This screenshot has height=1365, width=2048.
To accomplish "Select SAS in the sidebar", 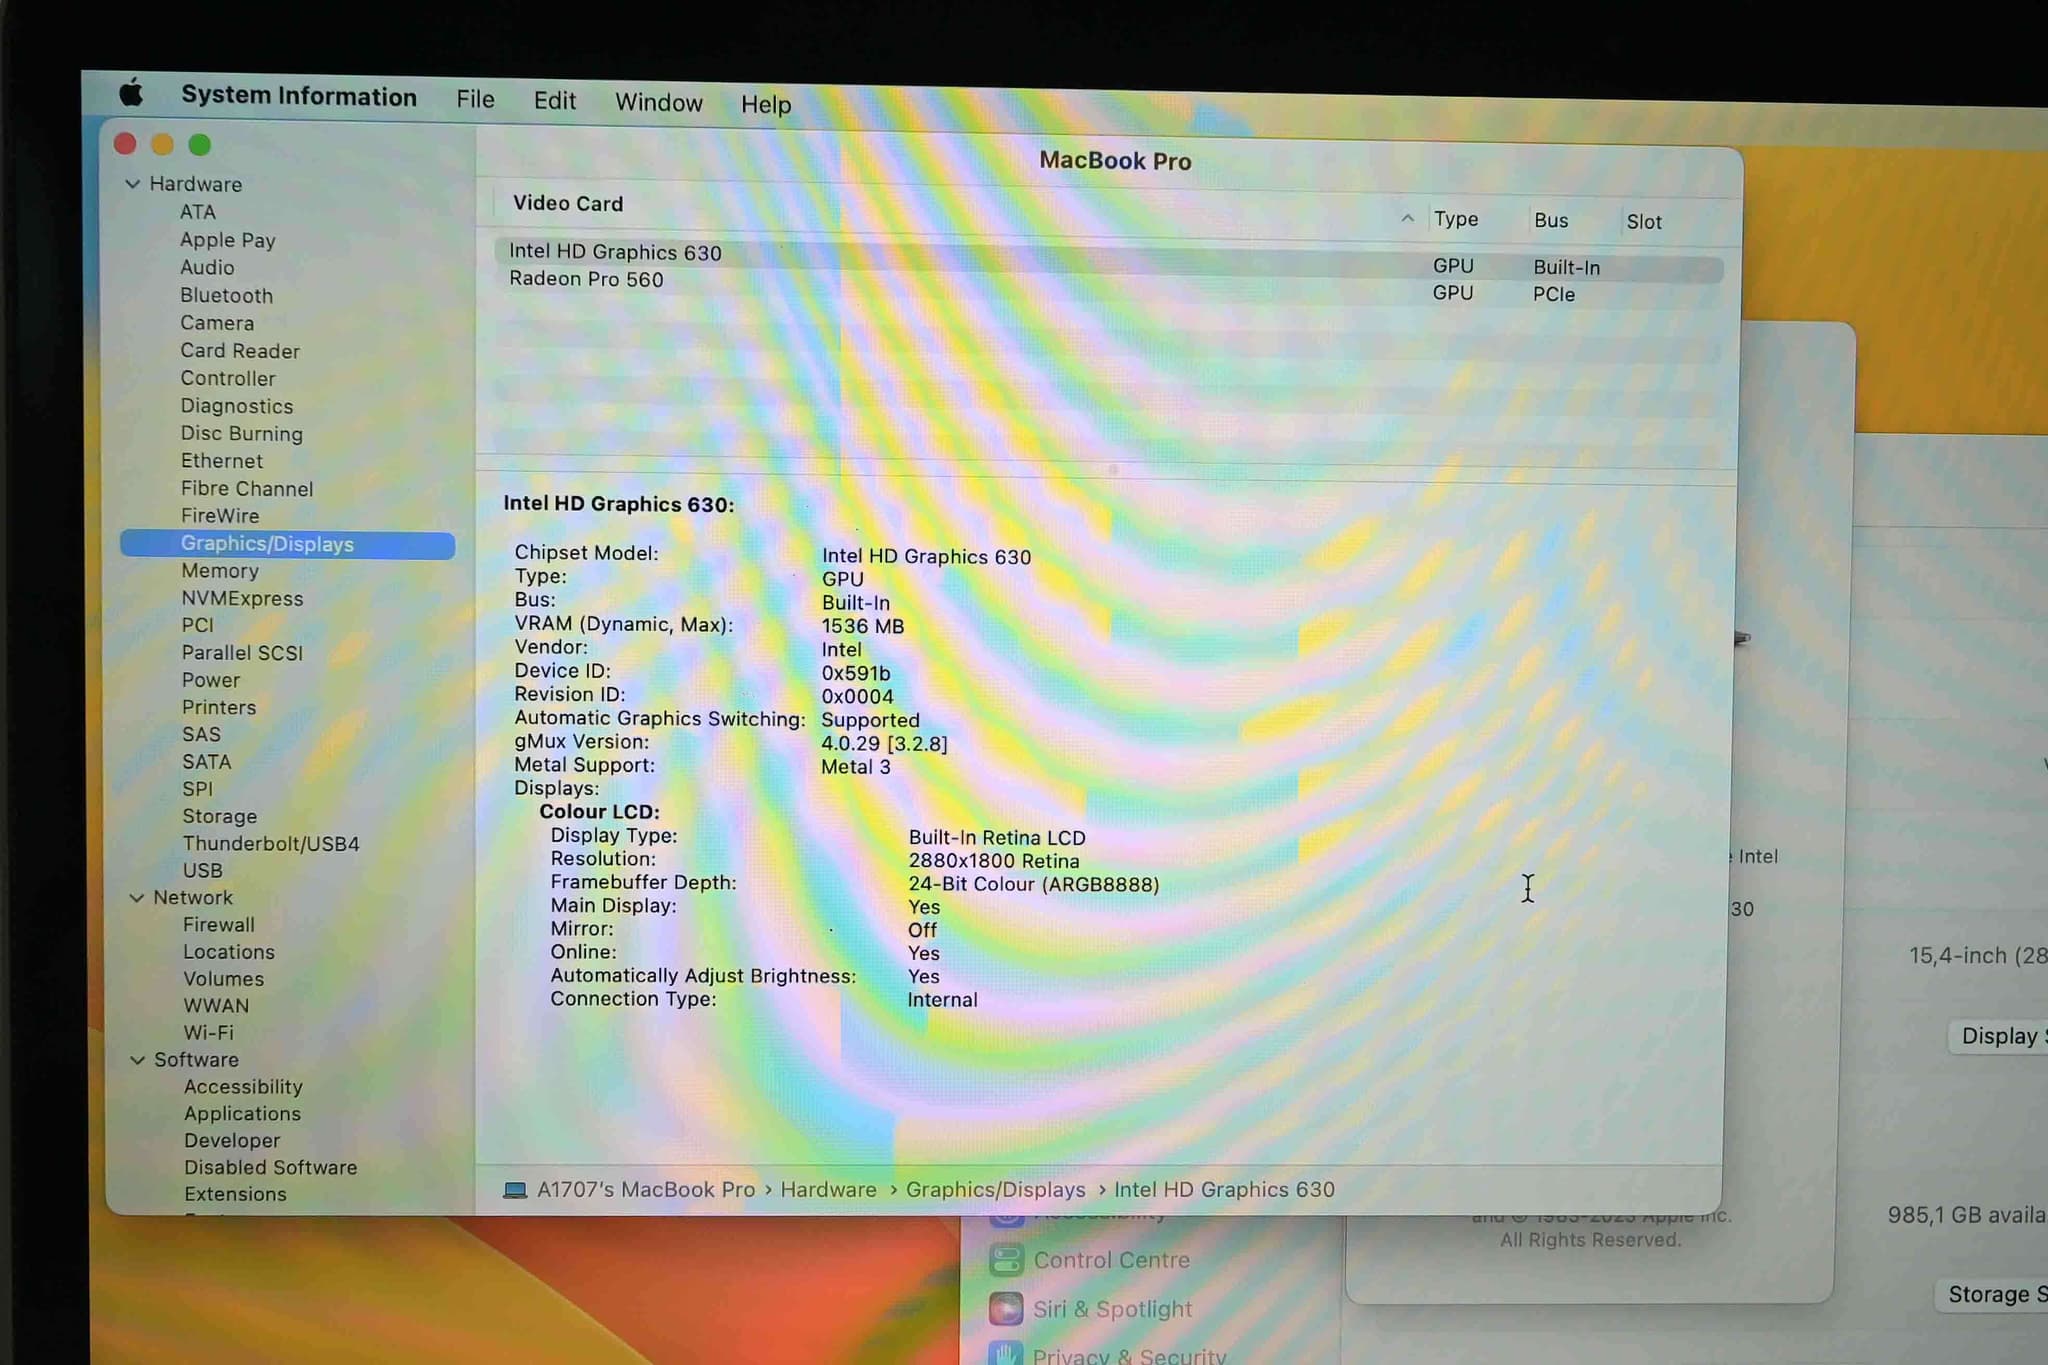I will tap(201, 734).
